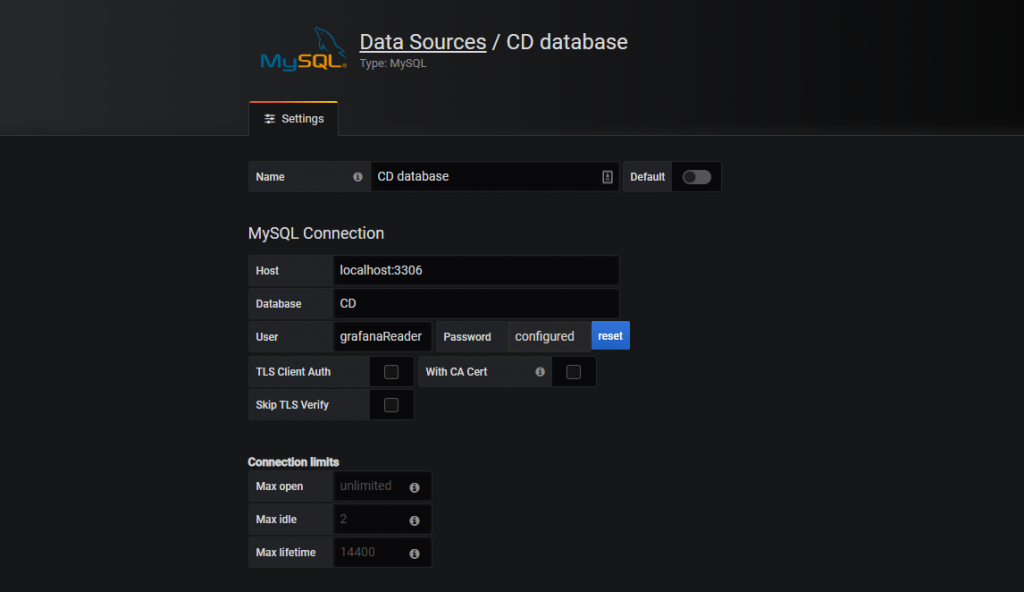This screenshot has height=592, width=1024.
Task: Click the Max open info icon
Action: (414, 487)
